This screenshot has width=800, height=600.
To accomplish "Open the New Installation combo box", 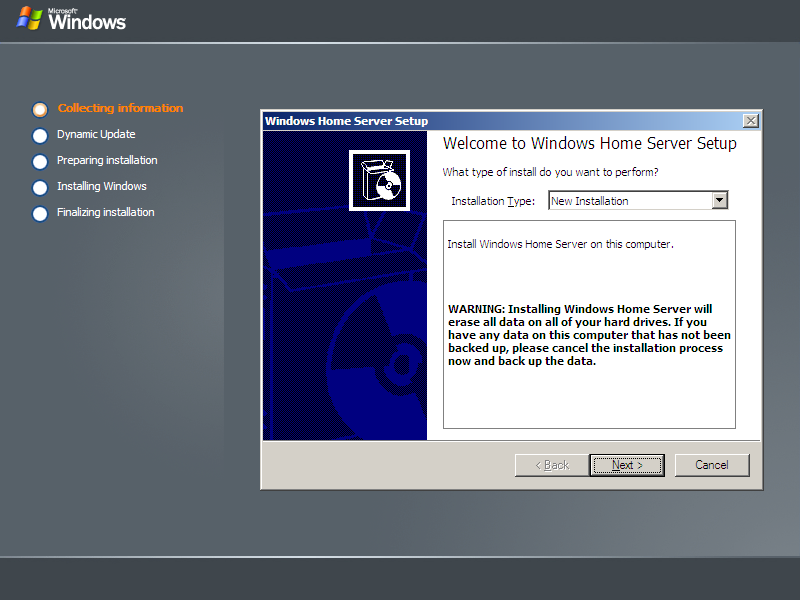I will (630, 201).
